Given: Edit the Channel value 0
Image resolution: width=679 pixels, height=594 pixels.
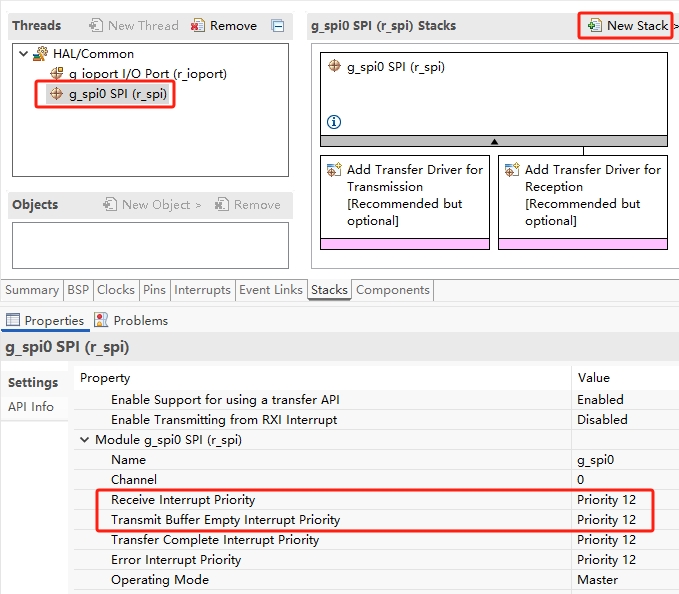Looking at the screenshot, I should click(581, 480).
